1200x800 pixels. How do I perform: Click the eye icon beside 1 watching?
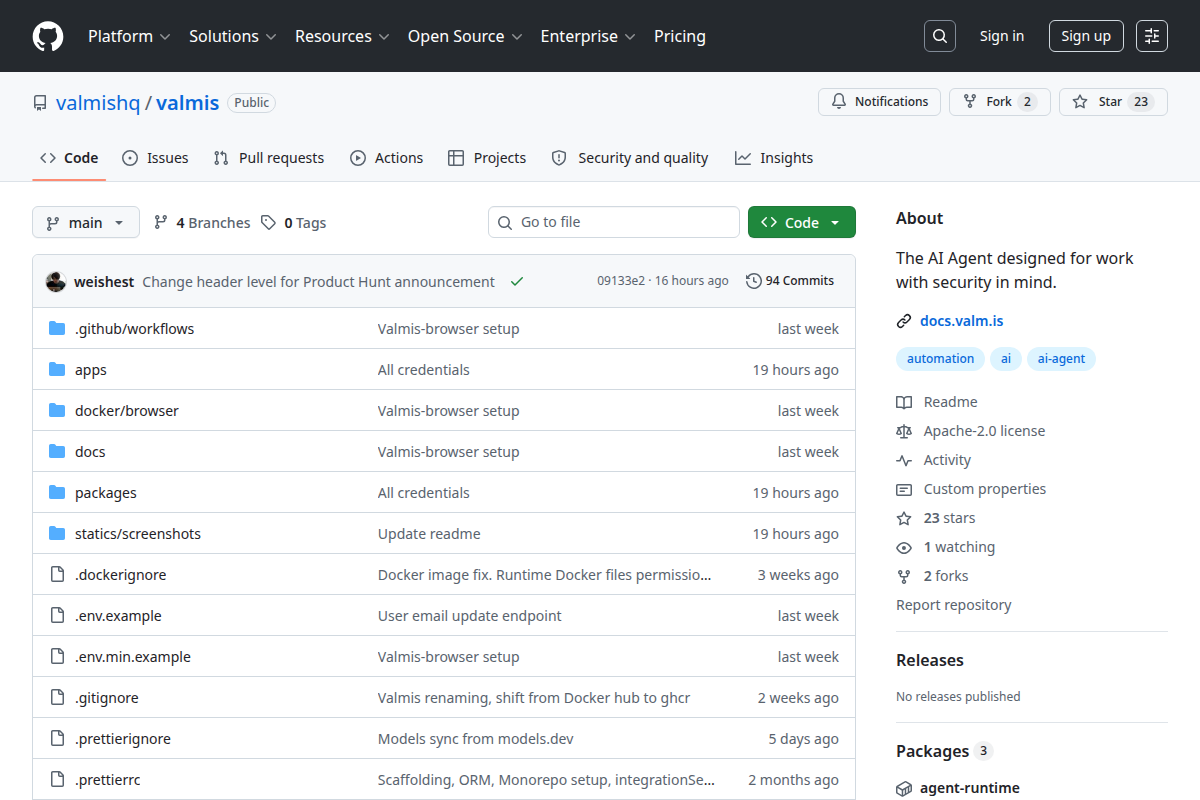[904, 547]
